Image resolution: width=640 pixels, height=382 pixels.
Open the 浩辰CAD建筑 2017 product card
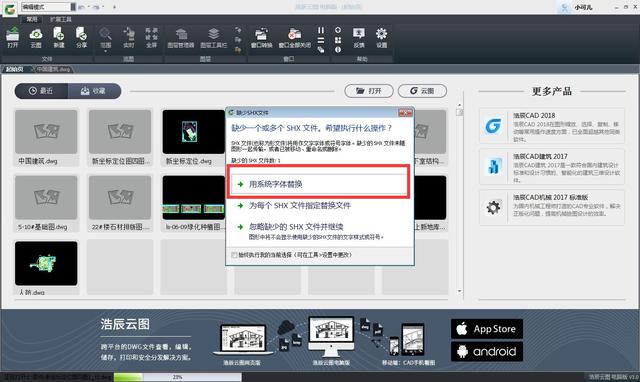[x=552, y=167]
